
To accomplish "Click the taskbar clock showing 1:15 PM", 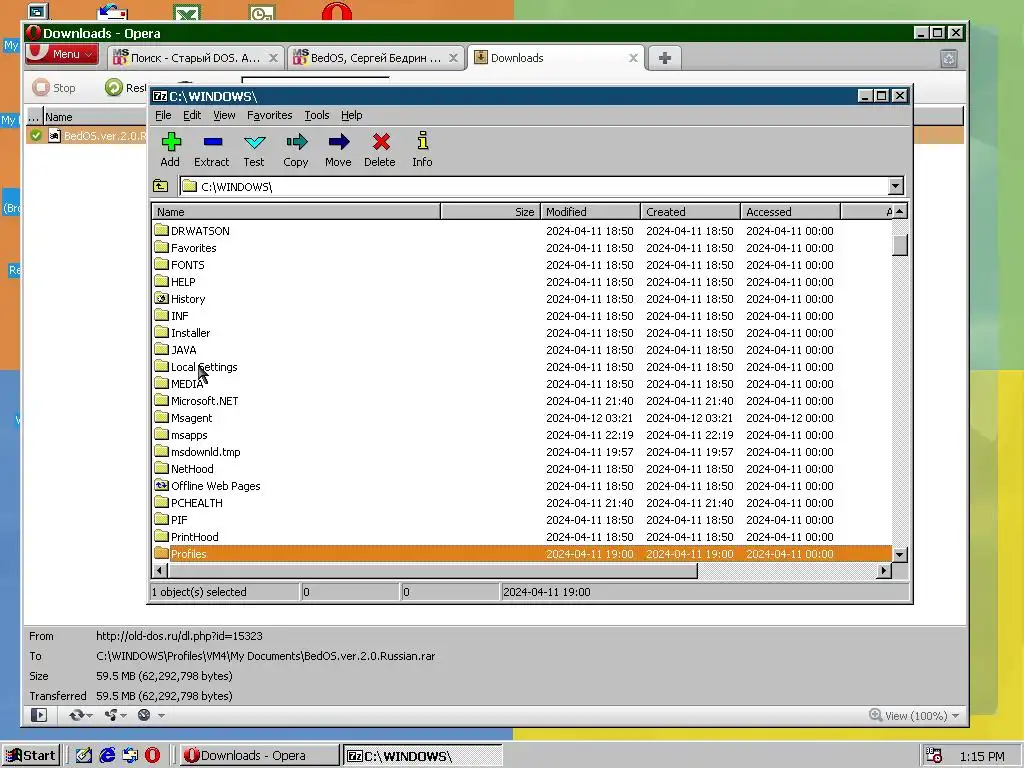I will 982,756.
